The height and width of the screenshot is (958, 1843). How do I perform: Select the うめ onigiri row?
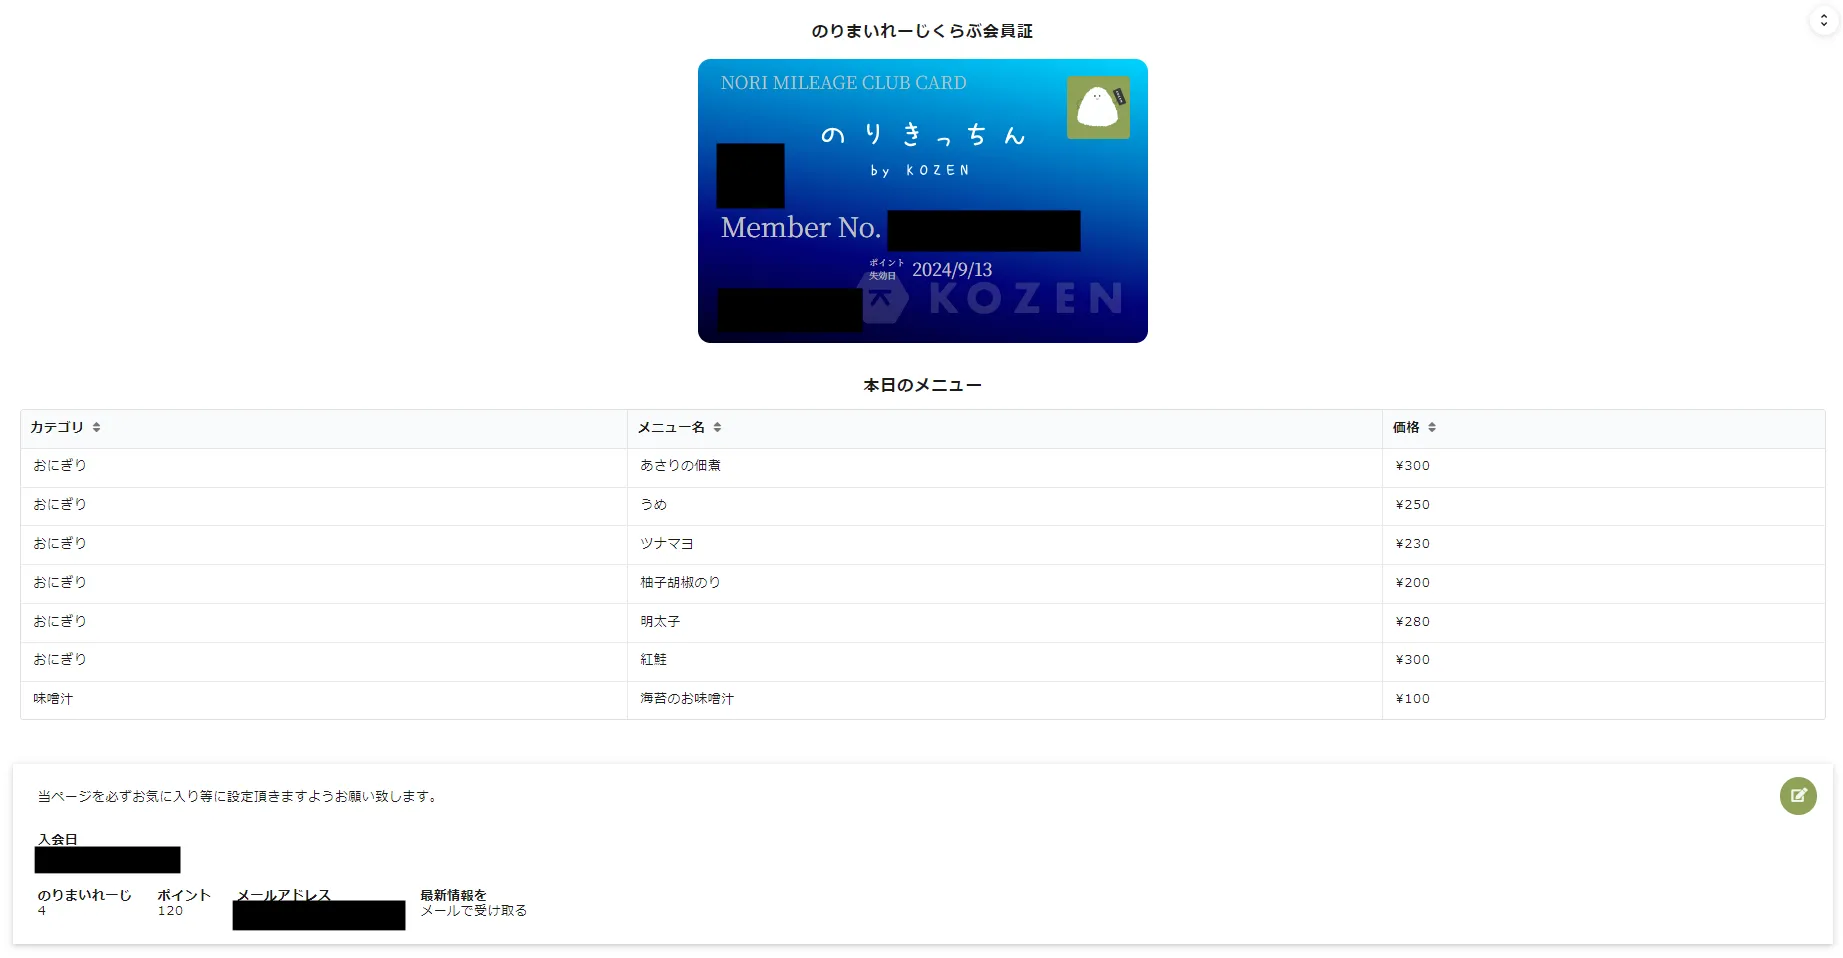pos(654,505)
